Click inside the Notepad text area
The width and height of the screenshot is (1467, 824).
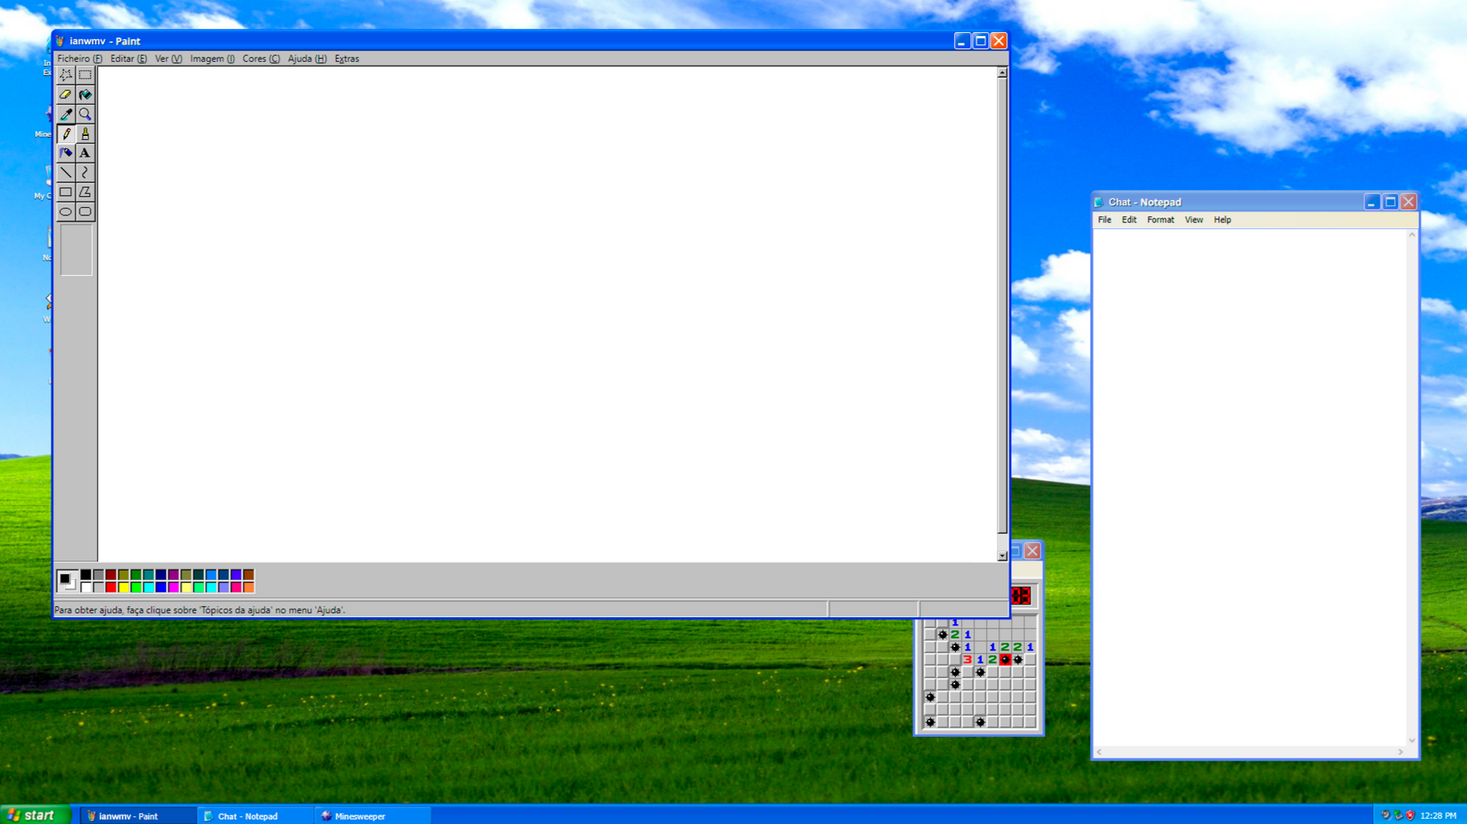(x=1250, y=488)
